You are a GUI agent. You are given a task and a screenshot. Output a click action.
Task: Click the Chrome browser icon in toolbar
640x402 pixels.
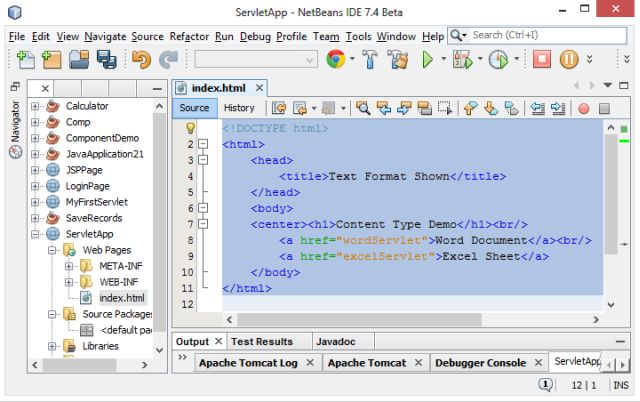[336, 60]
